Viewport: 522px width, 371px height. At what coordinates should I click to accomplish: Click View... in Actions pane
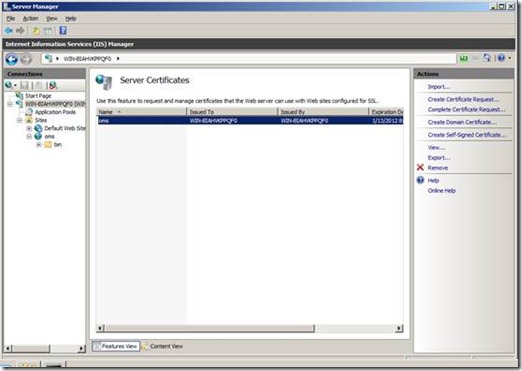point(436,147)
